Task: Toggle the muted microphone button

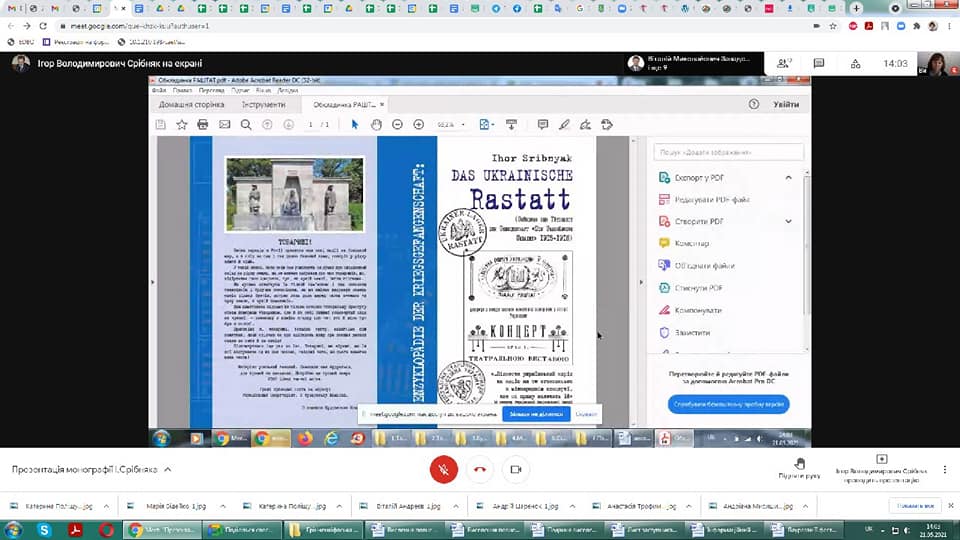Action: [444, 469]
